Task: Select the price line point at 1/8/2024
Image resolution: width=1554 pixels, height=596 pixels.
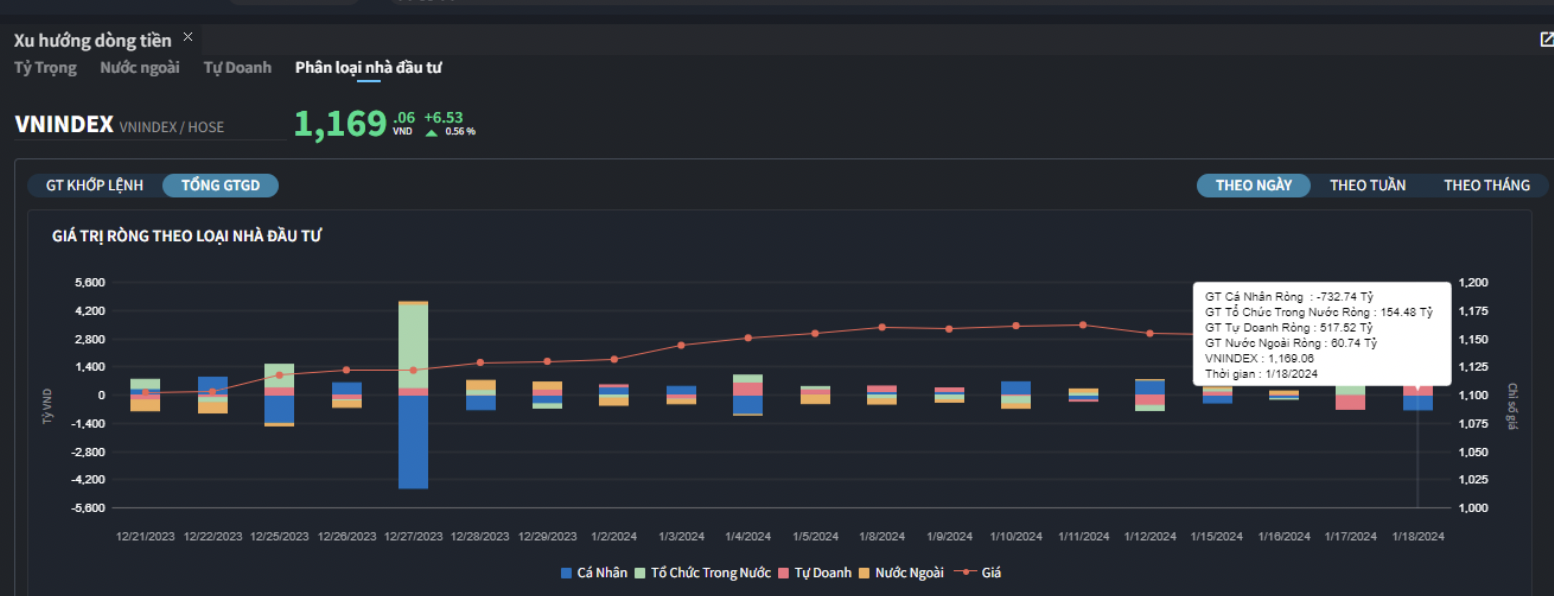Action: point(881,327)
